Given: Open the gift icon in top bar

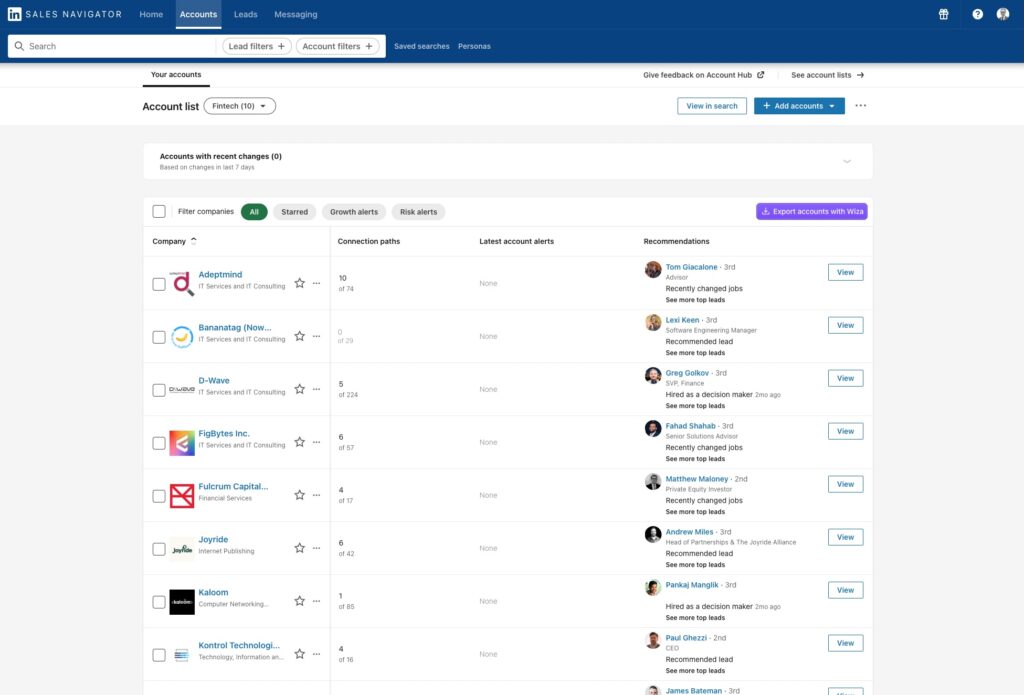Looking at the screenshot, I should tap(944, 14).
